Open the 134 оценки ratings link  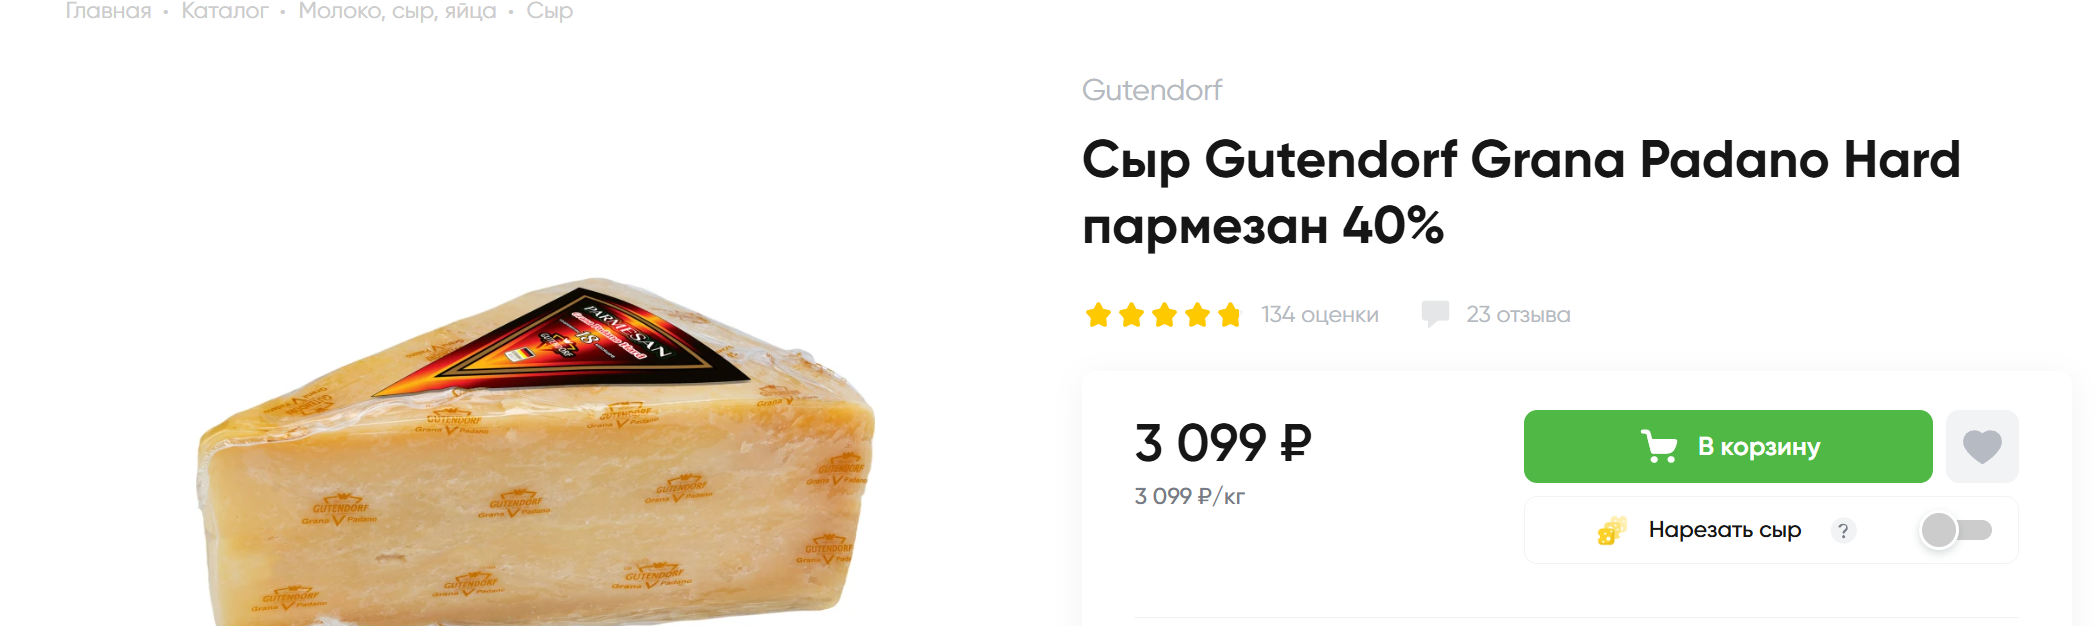[1319, 315]
